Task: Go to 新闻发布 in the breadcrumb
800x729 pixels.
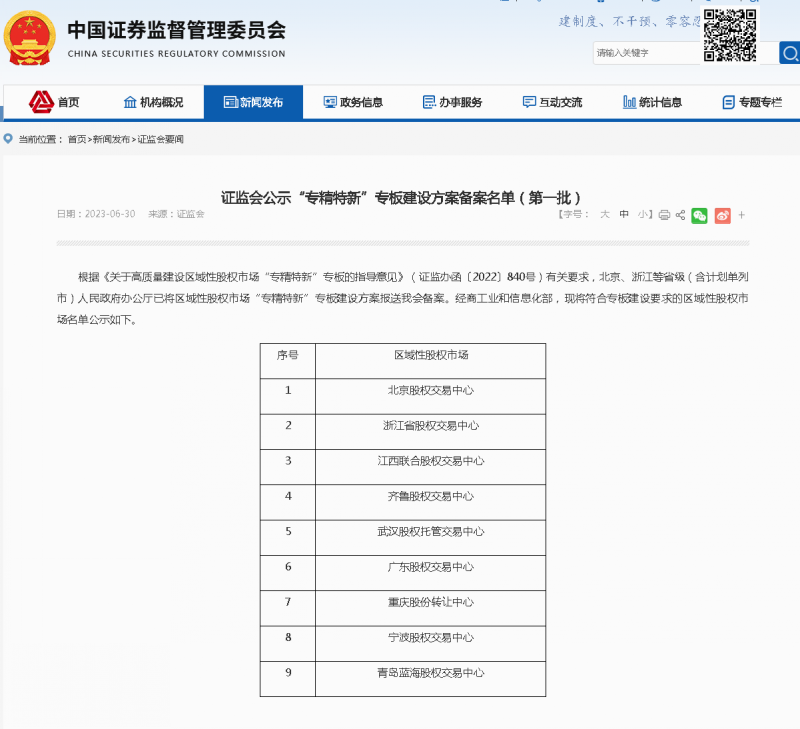Action: pyautogui.click(x=111, y=139)
